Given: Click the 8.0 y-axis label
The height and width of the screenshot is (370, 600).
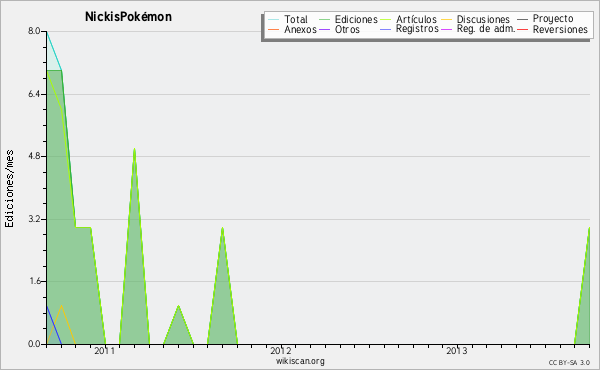Looking at the screenshot, I should (x=34, y=31).
